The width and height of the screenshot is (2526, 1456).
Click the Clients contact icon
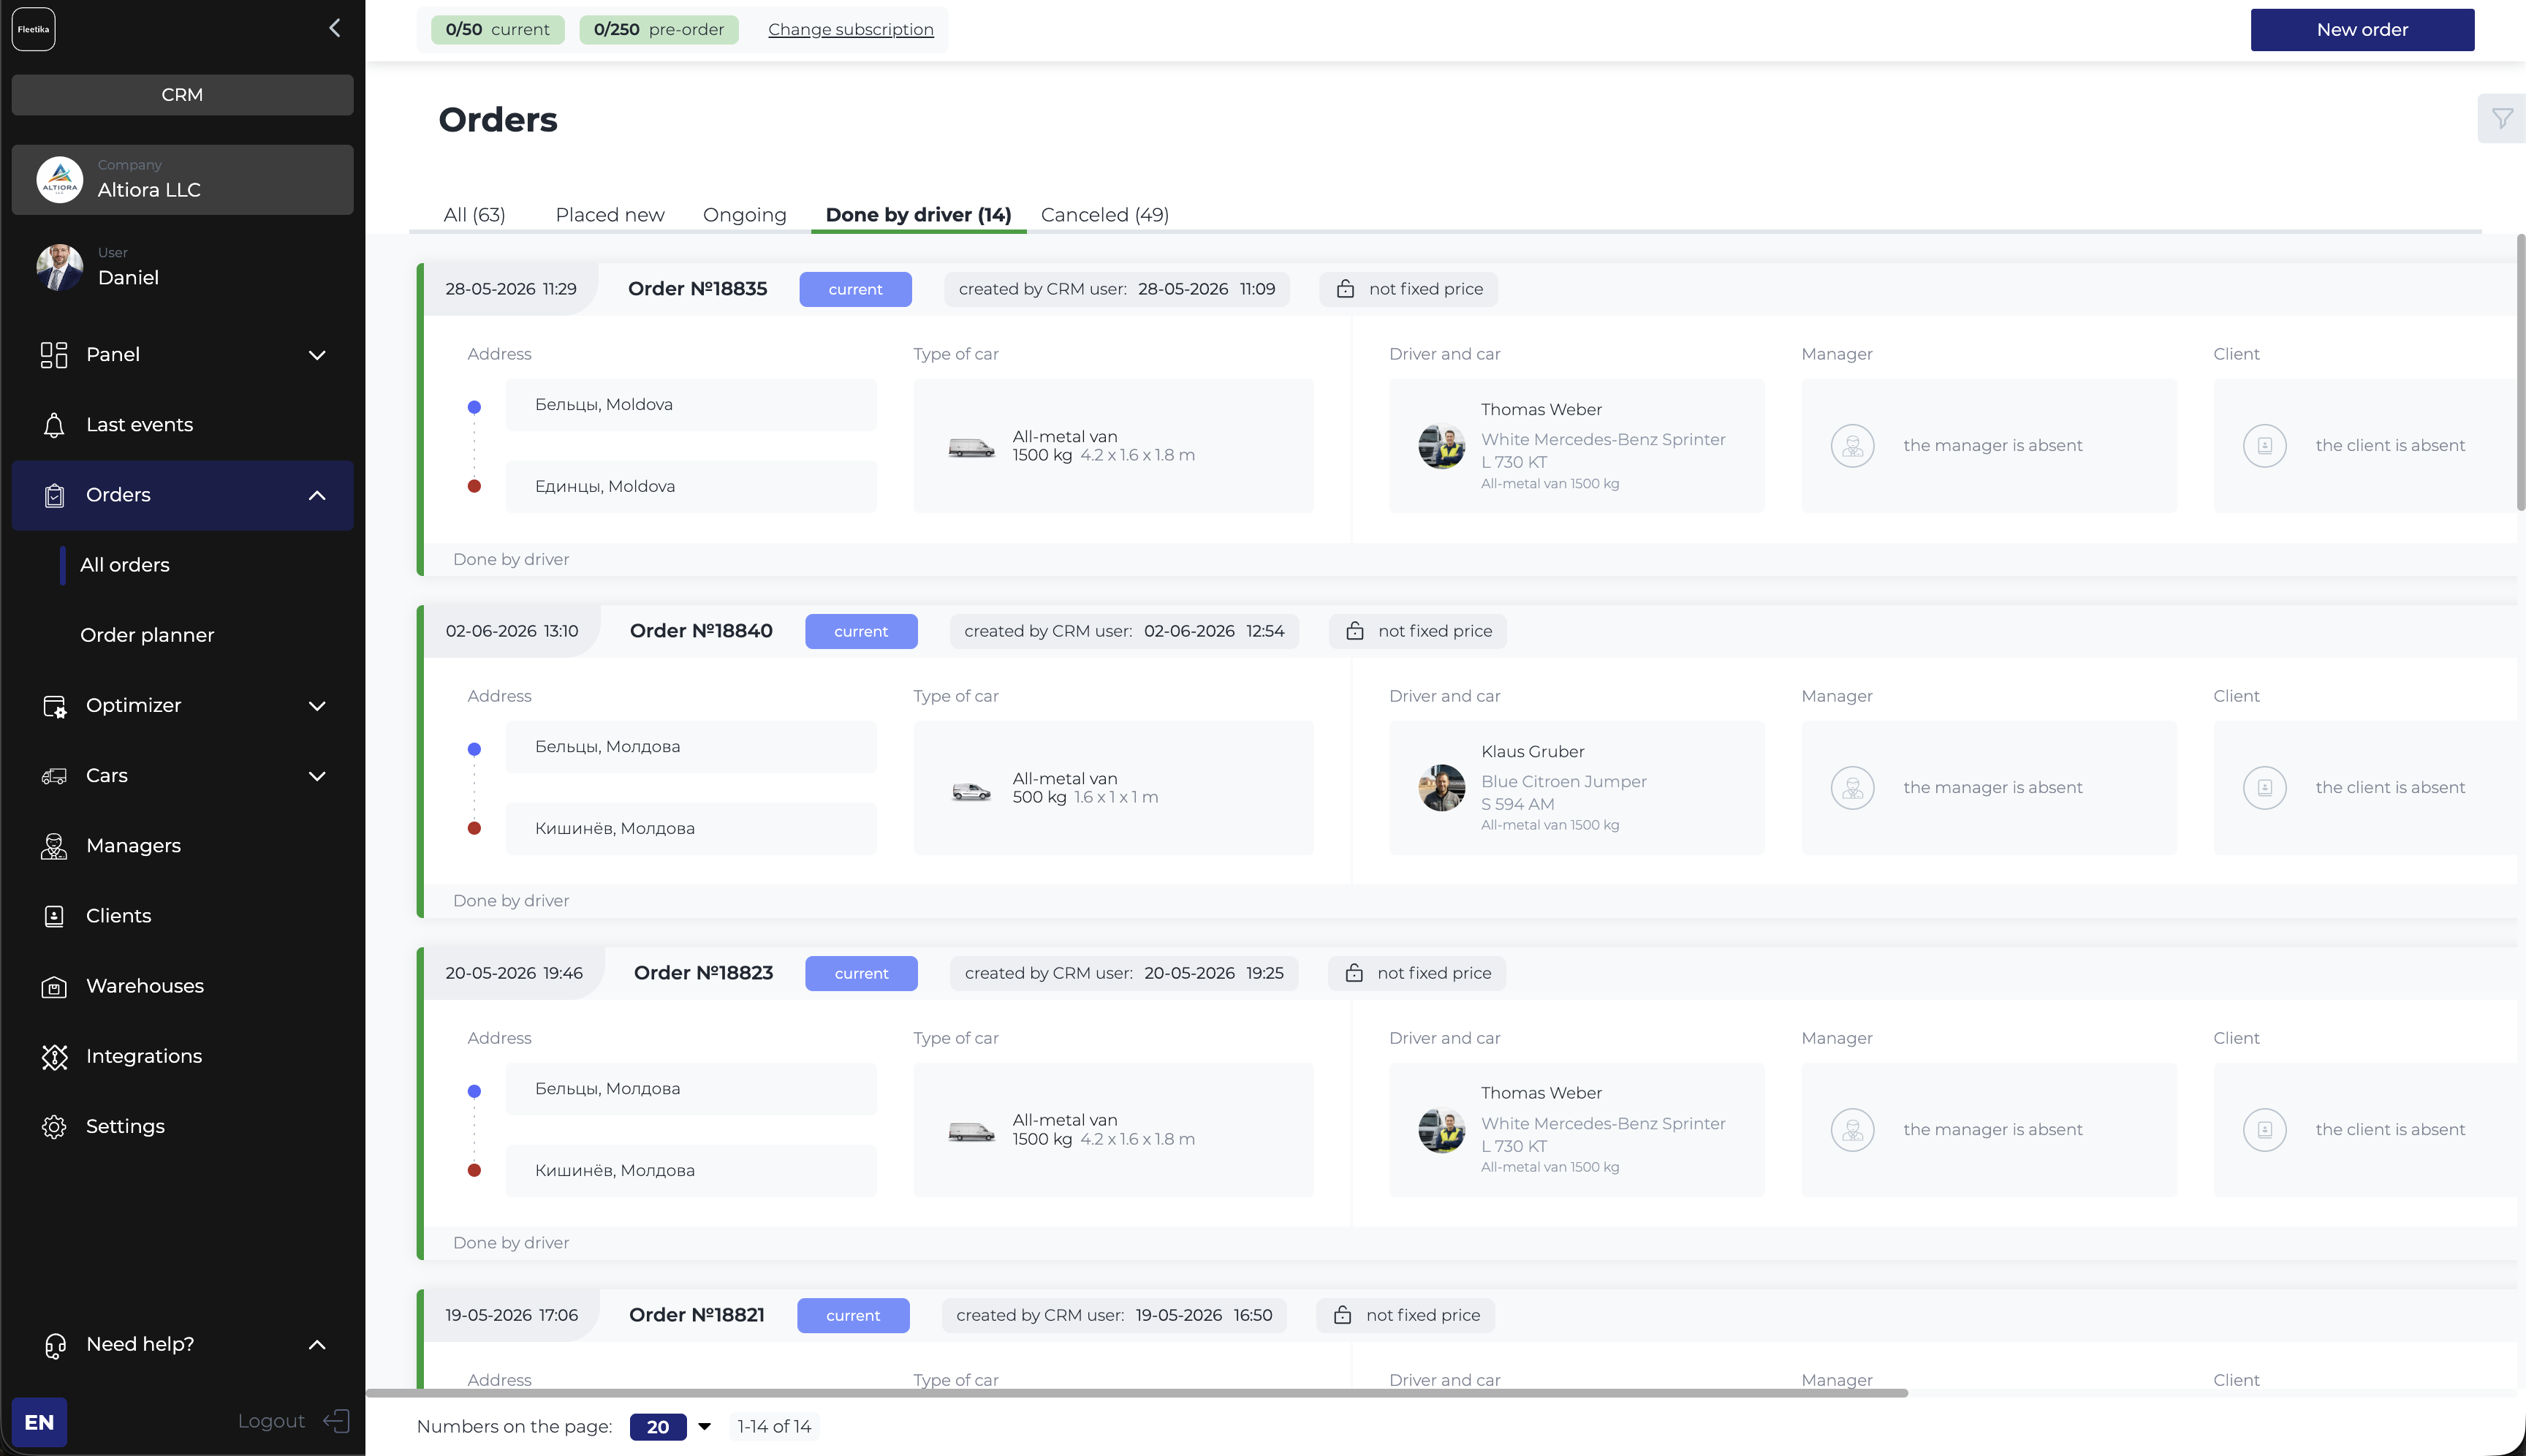point(54,916)
